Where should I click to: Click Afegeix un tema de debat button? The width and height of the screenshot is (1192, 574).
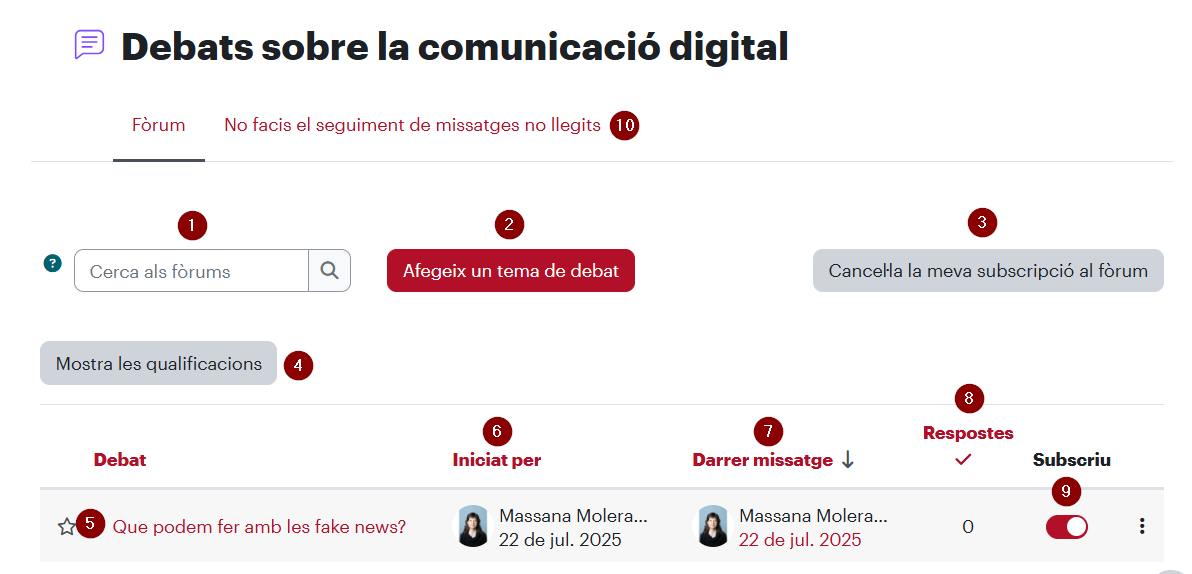[511, 271]
